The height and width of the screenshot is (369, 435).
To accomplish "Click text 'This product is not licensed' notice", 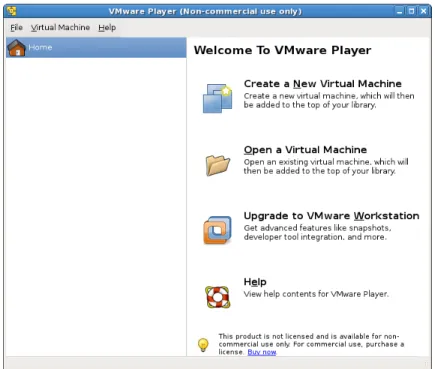I will tap(311, 344).
